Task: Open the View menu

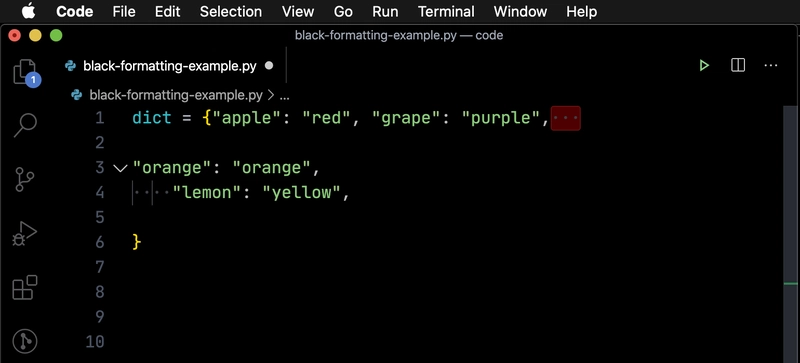Action: click(x=298, y=11)
